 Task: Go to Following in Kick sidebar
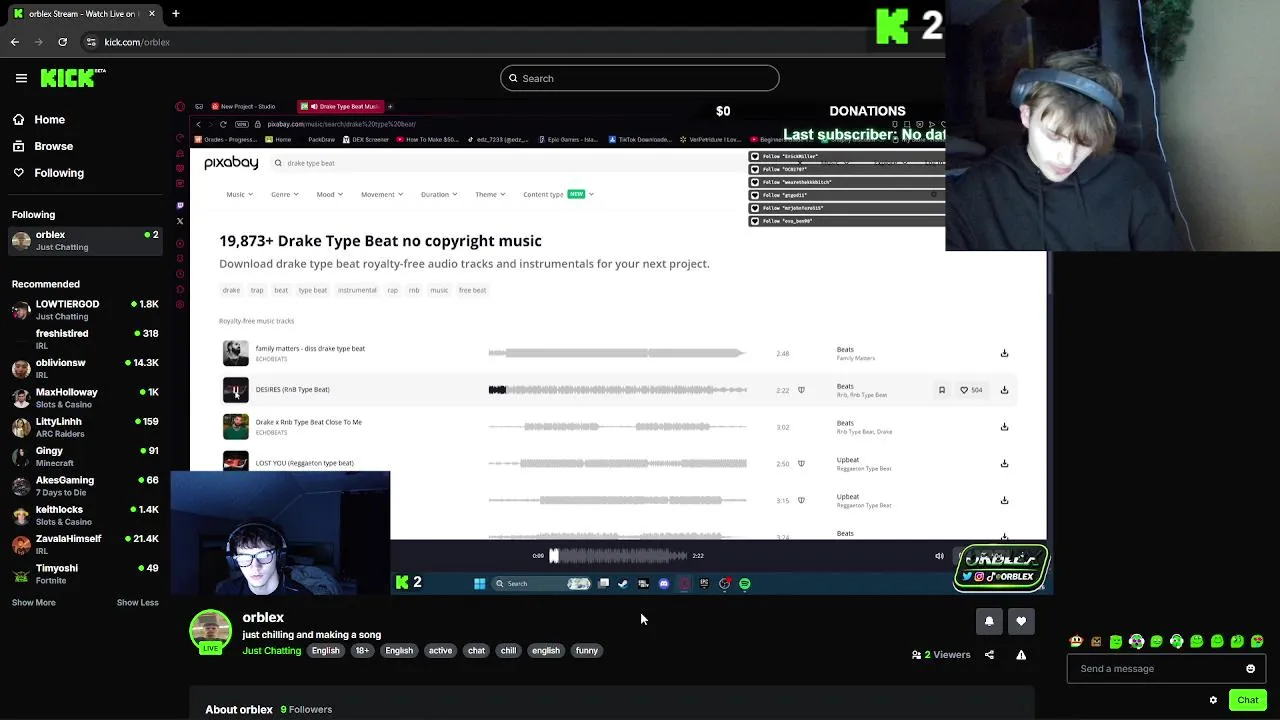[59, 173]
